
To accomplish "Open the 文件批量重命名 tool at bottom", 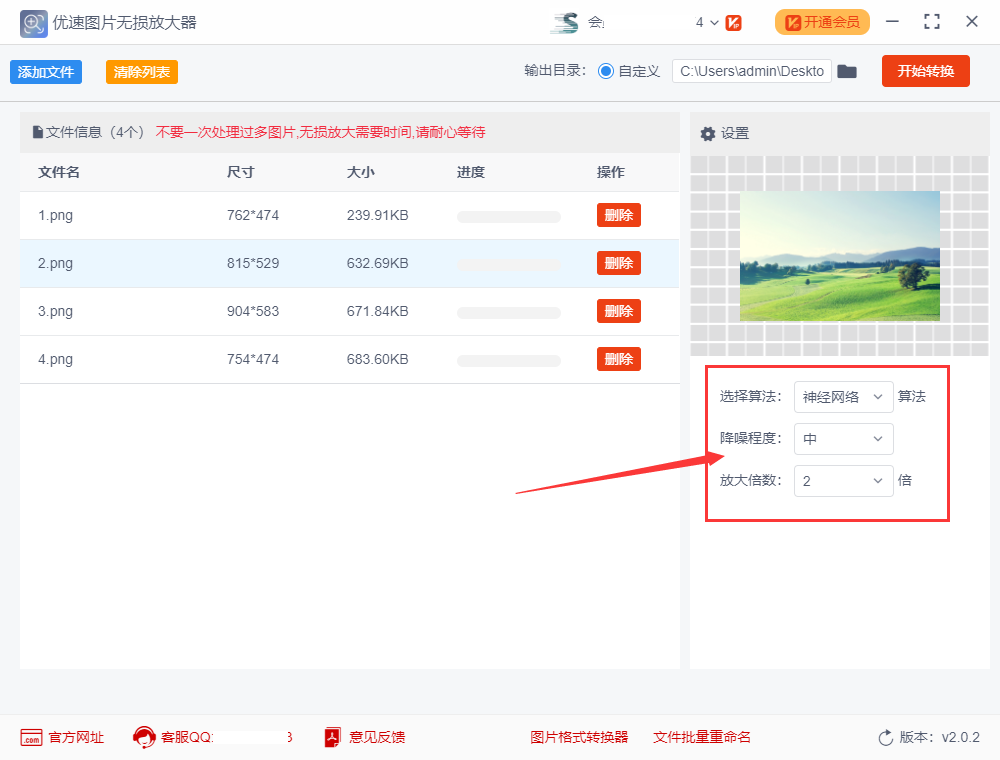I will coord(701,737).
